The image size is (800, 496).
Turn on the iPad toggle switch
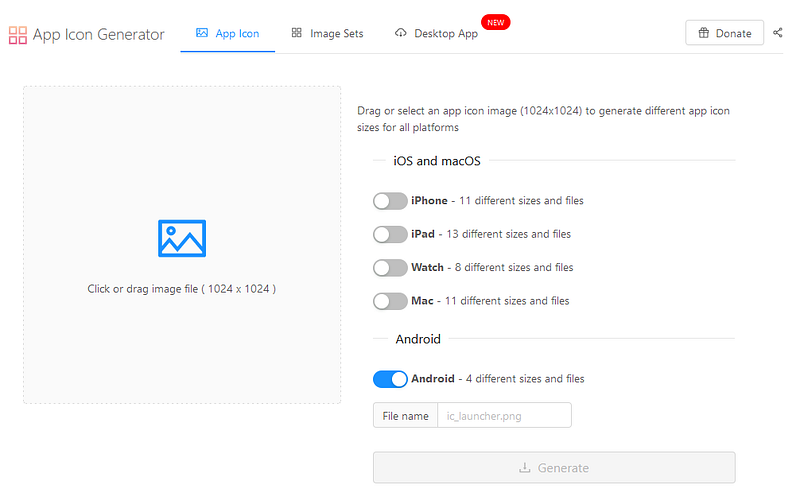click(390, 235)
